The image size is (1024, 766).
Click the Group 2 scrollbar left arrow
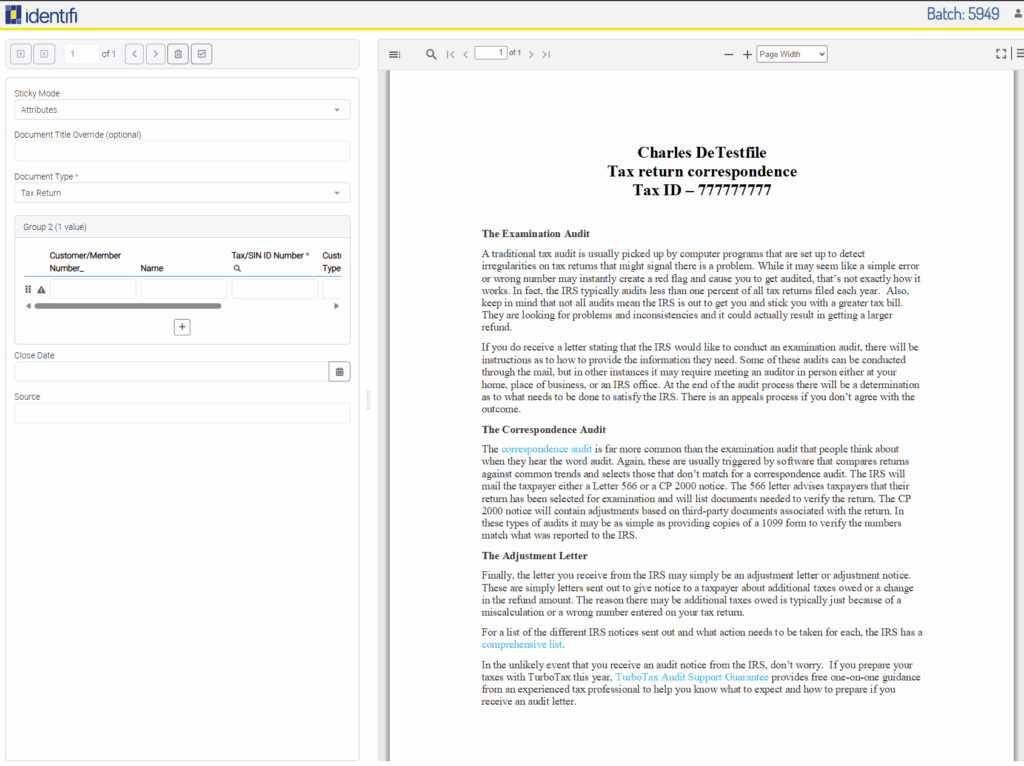point(28,306)
